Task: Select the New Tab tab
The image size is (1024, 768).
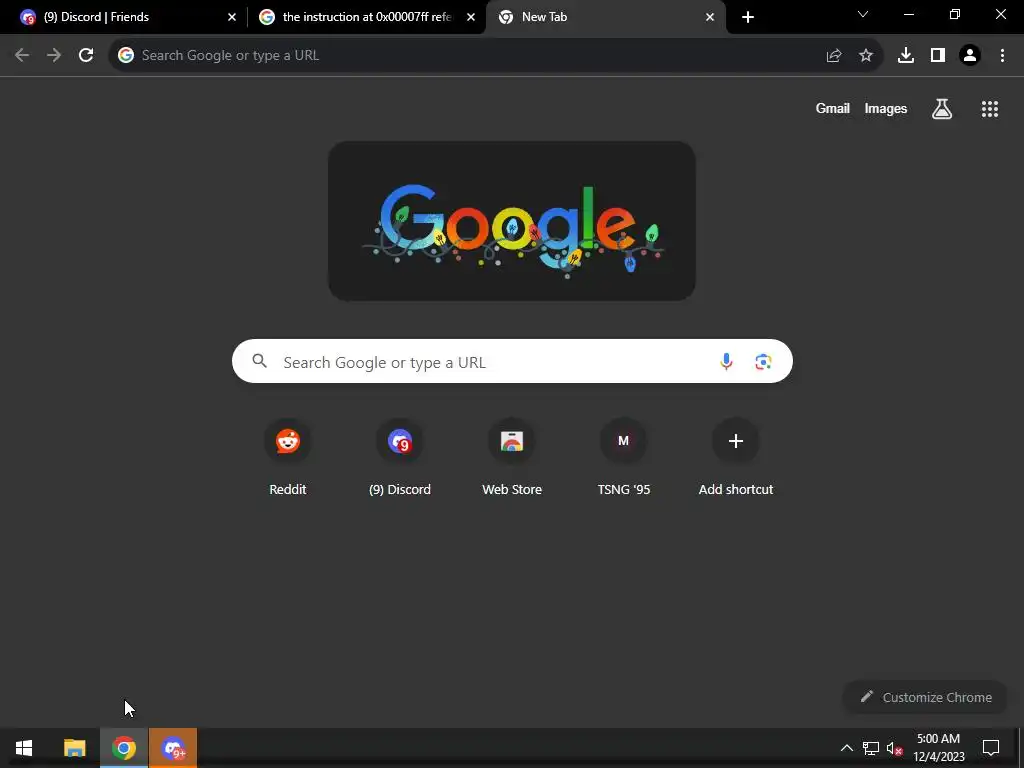Action: click(605, 17)
